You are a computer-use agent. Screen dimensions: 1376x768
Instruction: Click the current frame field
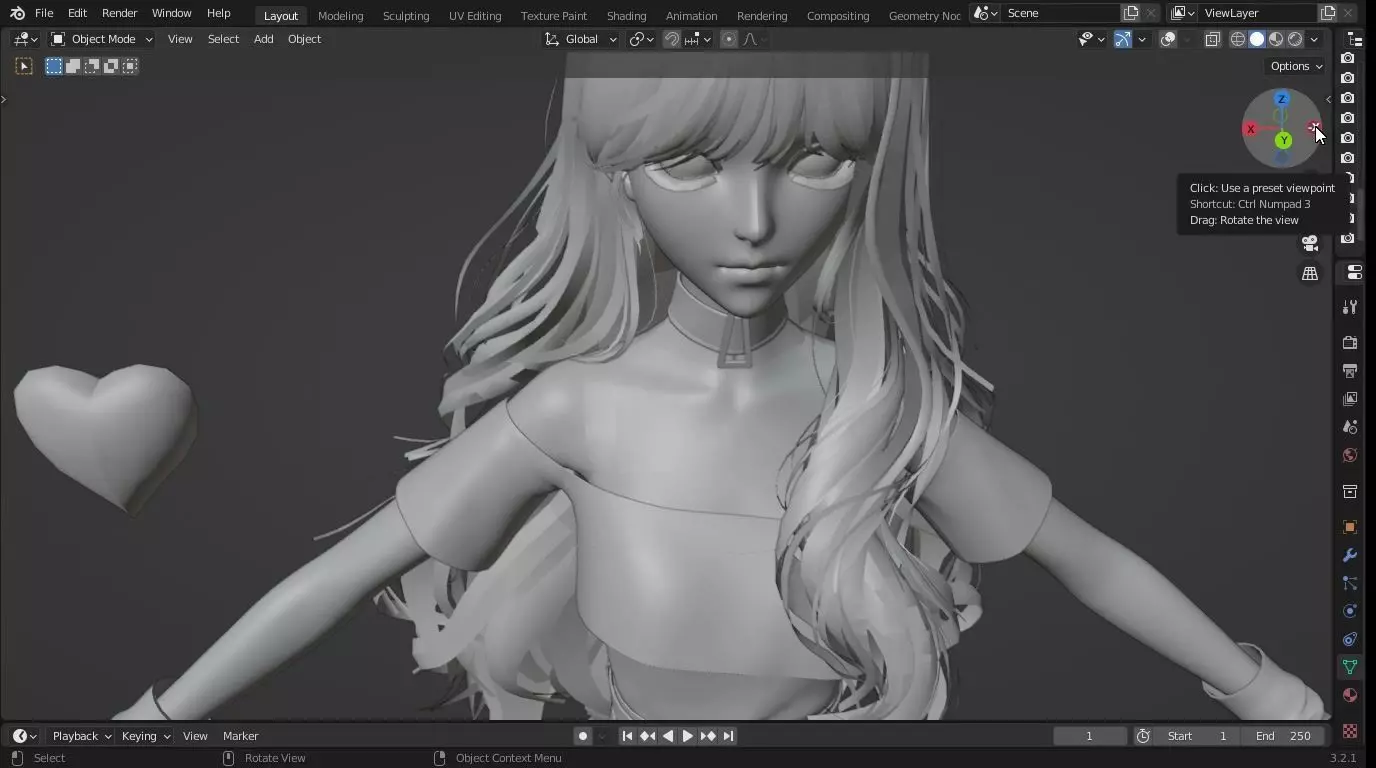click(1090, 736)
